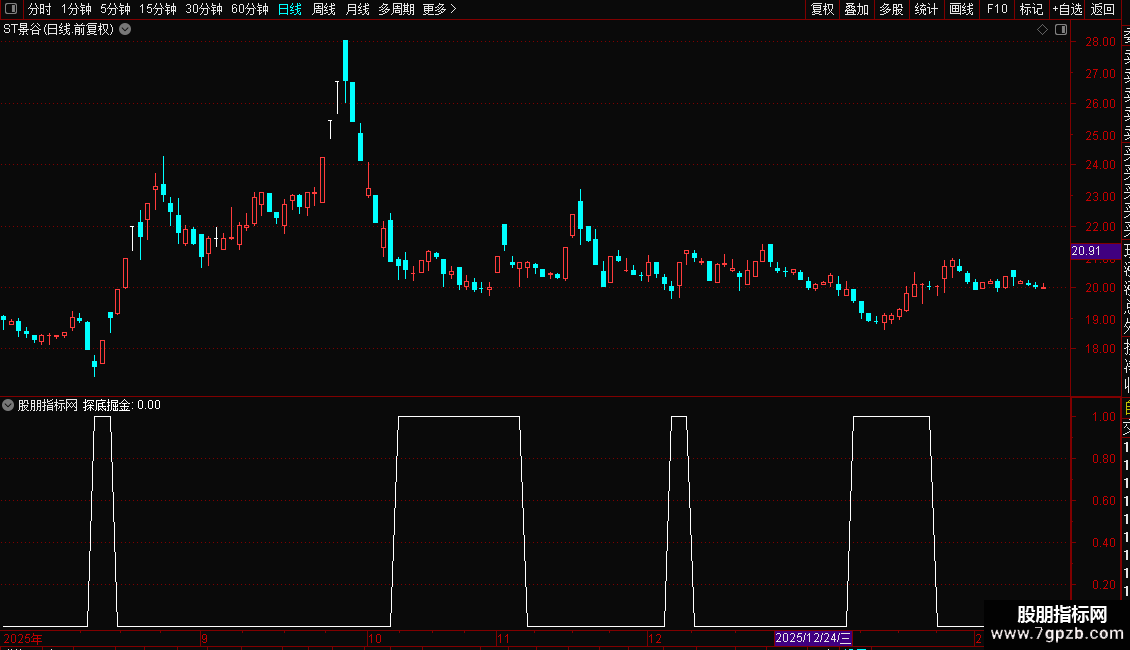Viewport: 1130px width, 650px height.
Task: Click the month 11 label on time axis
Action: tap(503, 638)
